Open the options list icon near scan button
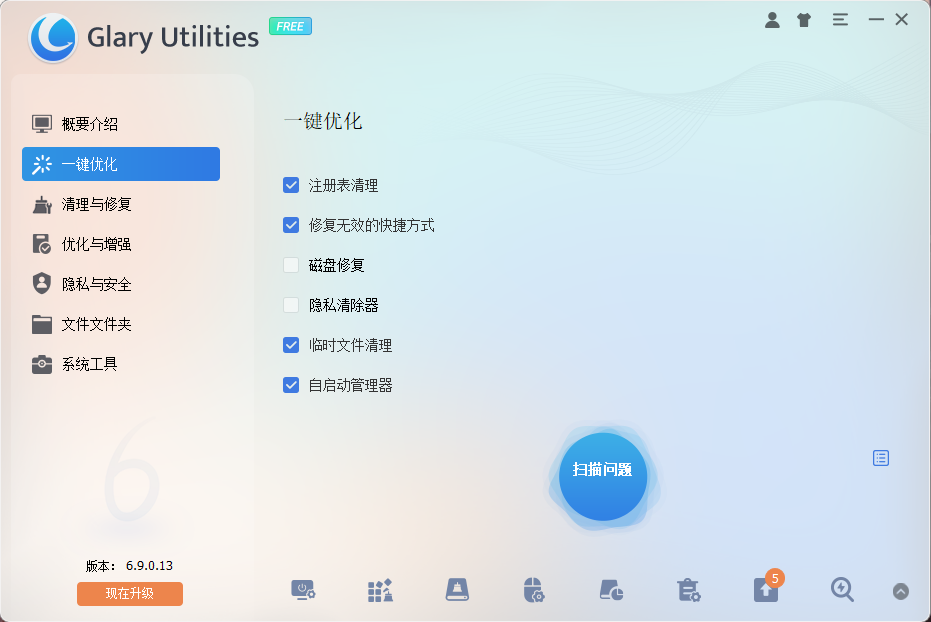The width and height of the screenshot is (931, 622). [881, 458]
